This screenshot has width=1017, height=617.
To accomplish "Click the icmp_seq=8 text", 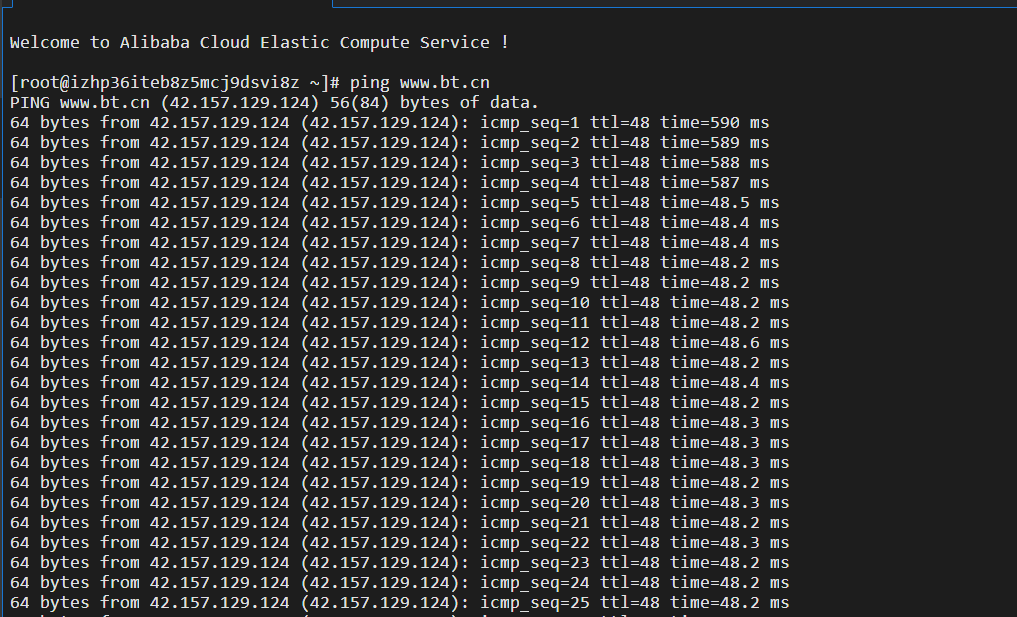I will point(529,263).
